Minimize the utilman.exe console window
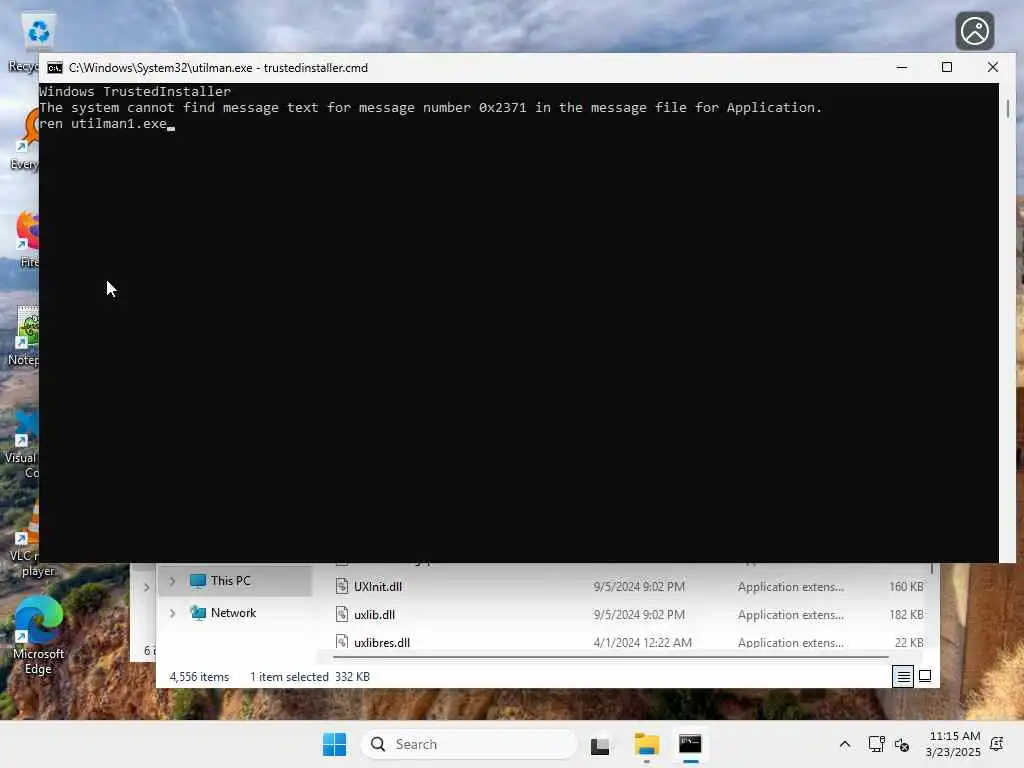Viewport: 1024px width, 768px height. (x=902, y=67)
